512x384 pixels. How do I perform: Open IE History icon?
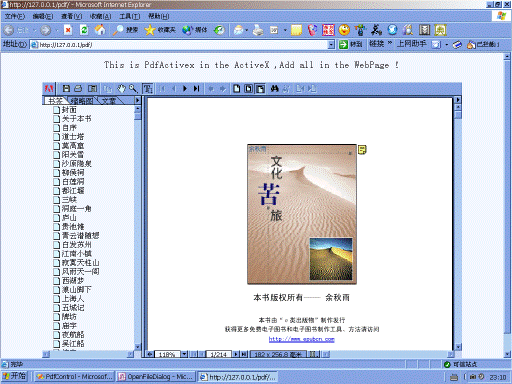tap(219, 30)
